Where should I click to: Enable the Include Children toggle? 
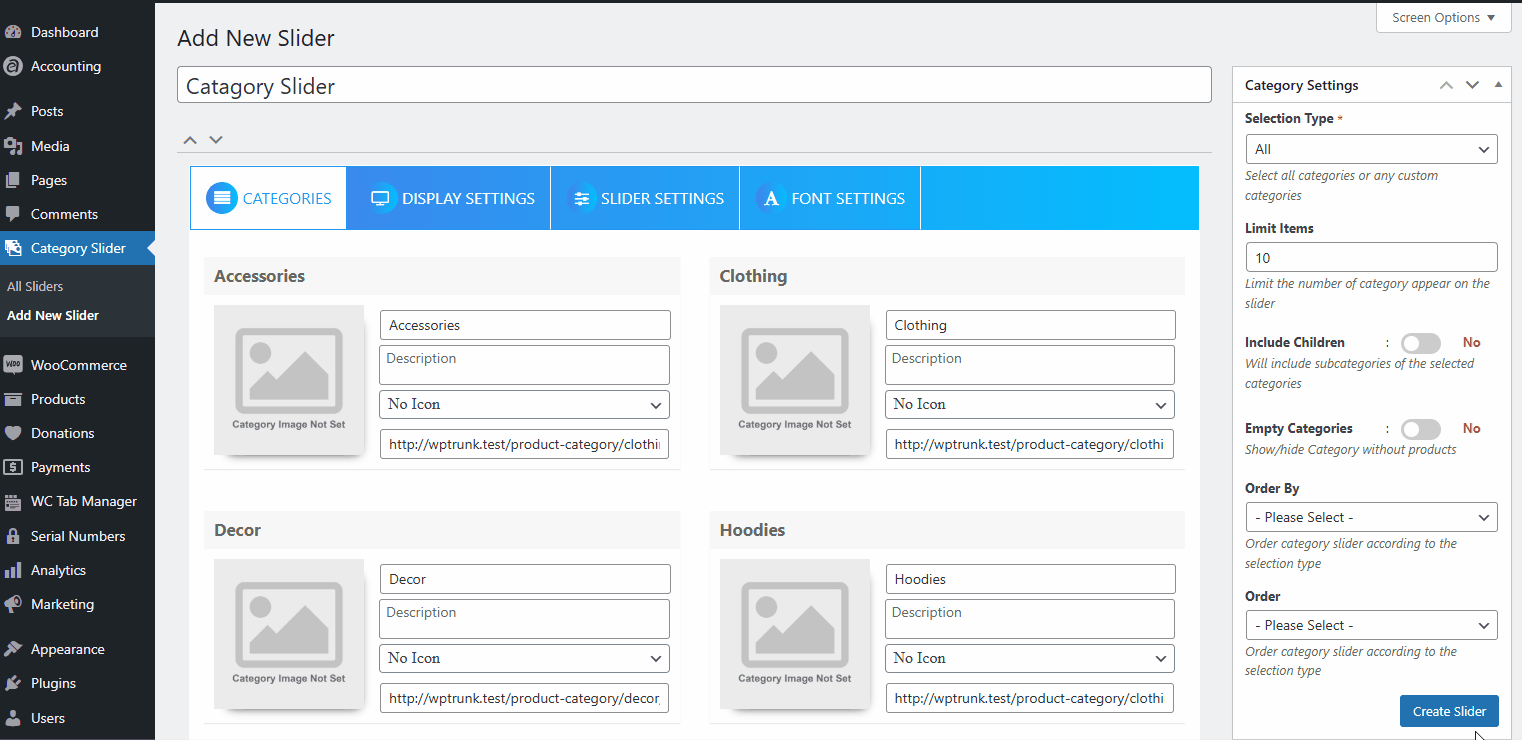click(x=1420, y=343)
